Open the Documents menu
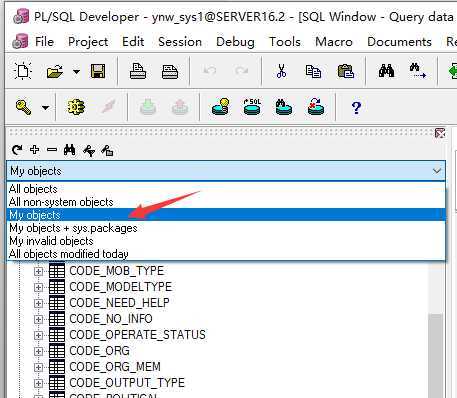 click(399, 42)
